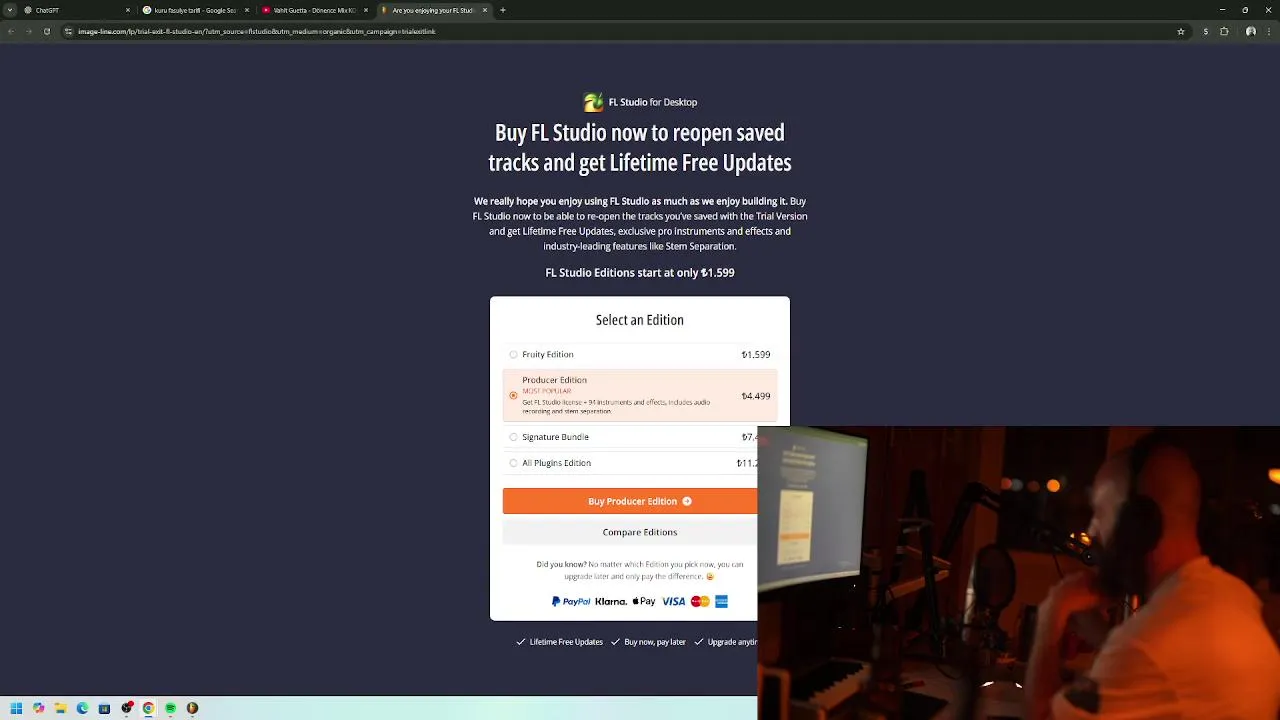Launch Microsoft Edge from the taskbar

[x=82, y=708]
